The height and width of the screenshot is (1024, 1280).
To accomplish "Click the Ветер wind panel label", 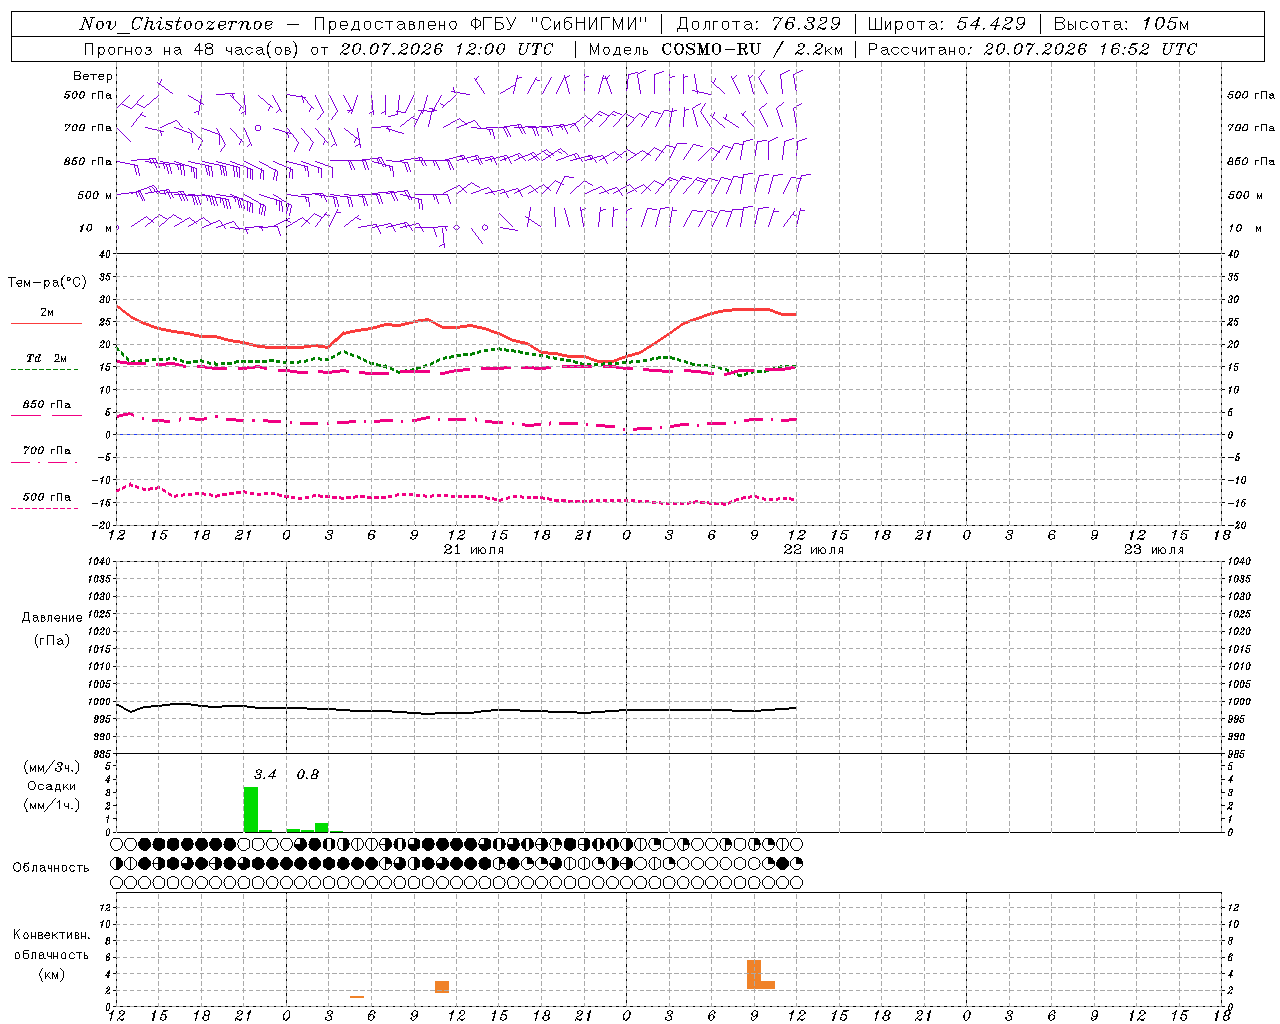I will coord(93,76).
